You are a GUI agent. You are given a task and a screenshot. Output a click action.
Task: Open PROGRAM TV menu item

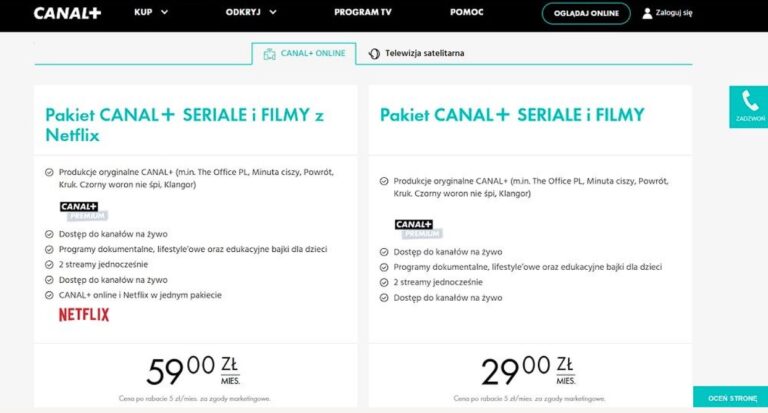(x=362, y=13)
